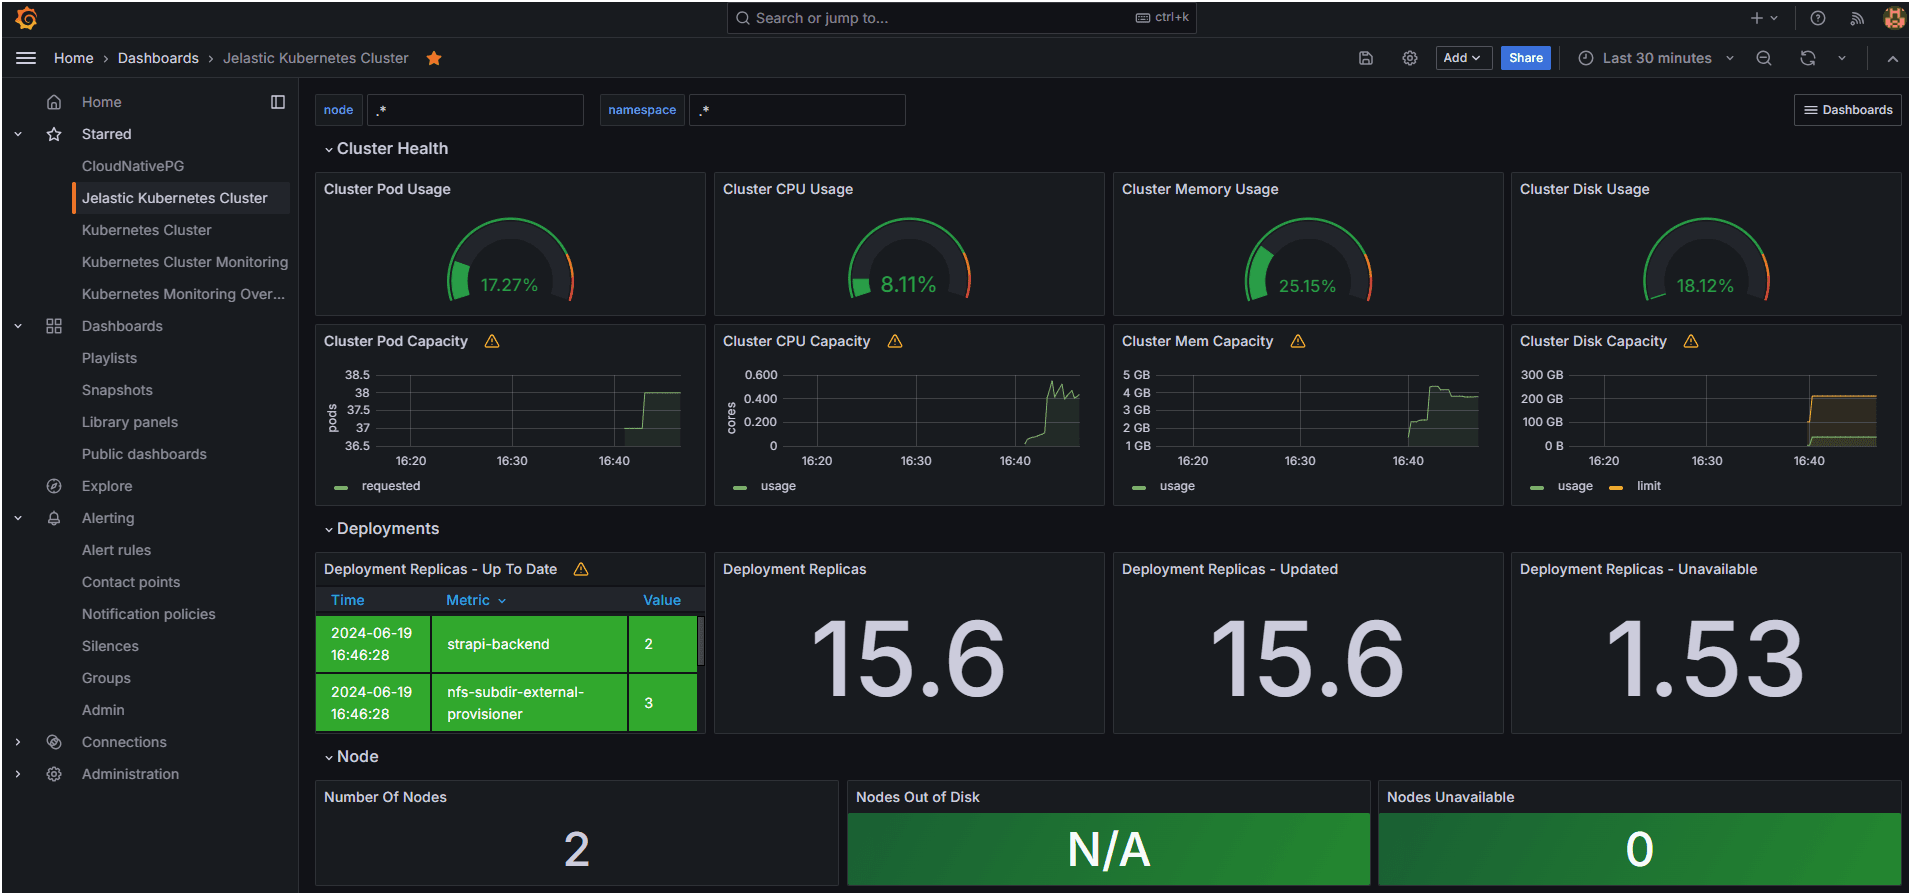This screenshot has width=1911, height=895.
Task: Click the Alerting bell icon
Action: [54, 518]
